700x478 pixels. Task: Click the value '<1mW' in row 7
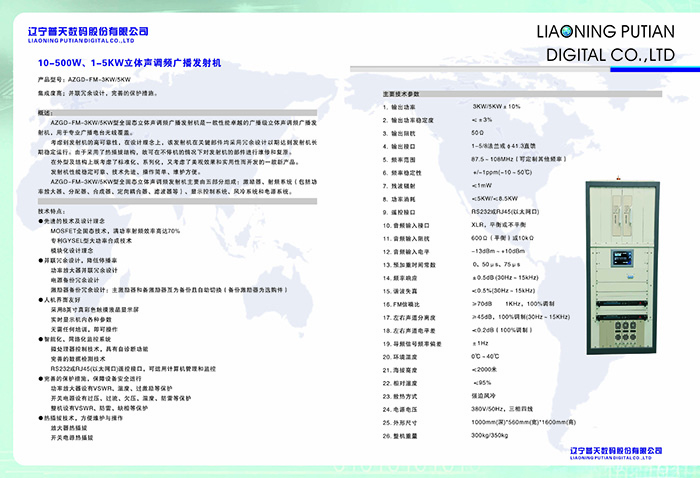[x=482, y=185]
